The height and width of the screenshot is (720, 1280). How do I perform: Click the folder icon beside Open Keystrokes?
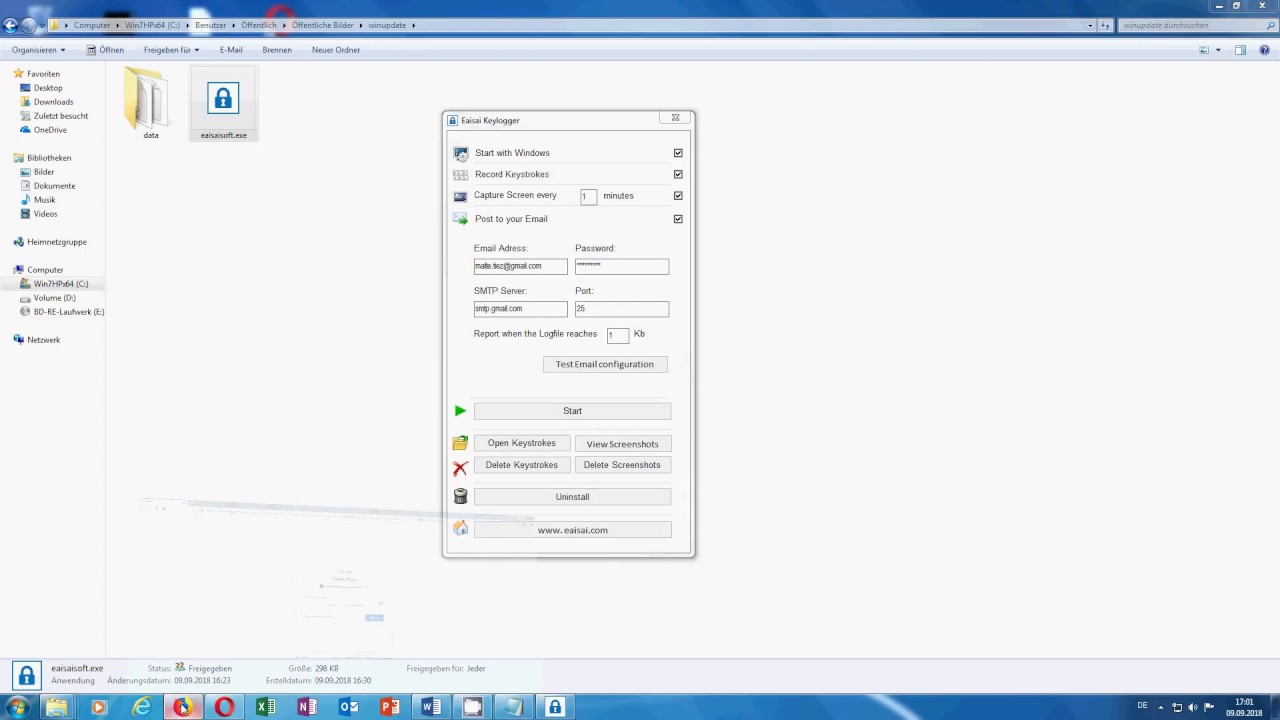(x=460, y=443)
